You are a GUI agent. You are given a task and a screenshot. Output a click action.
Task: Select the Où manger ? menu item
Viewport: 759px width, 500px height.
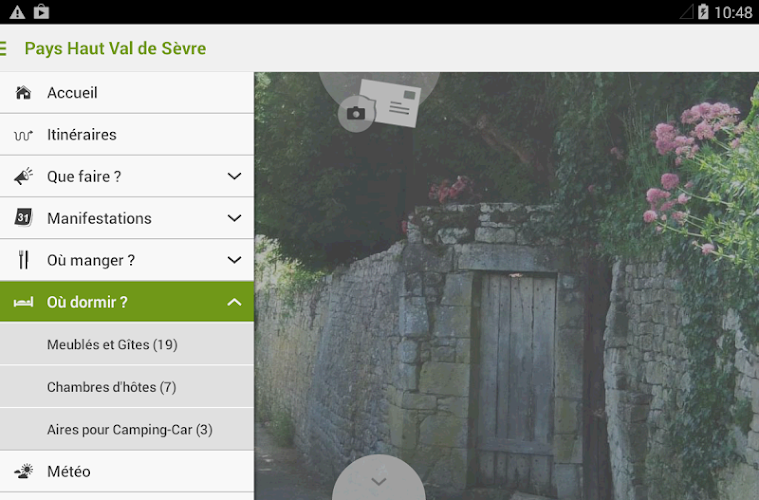(x=127, y=260)
